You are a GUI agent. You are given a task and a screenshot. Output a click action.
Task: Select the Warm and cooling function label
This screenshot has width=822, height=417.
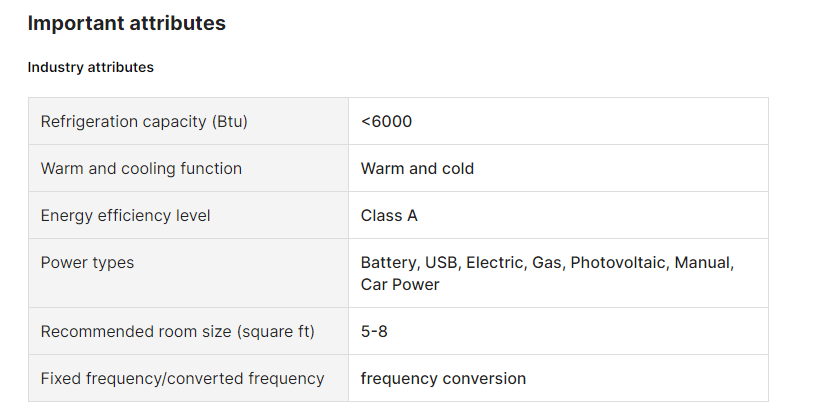point(141,168)
